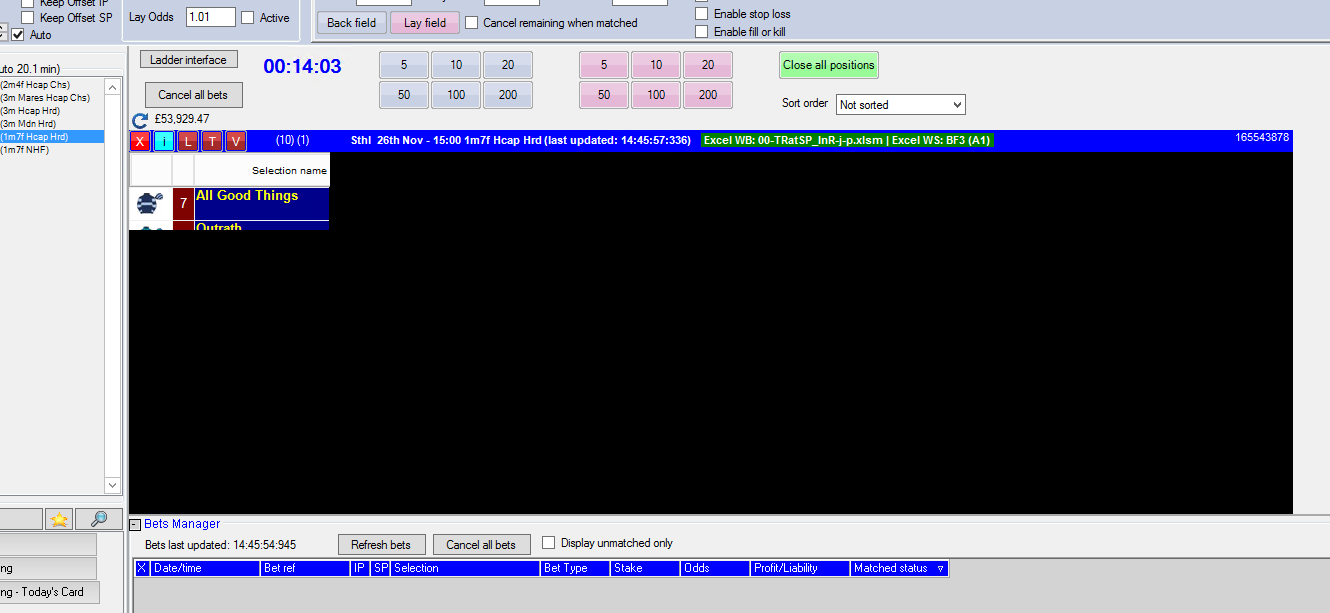Click market list scrollbar up arrow
This screenshot has height=613, width=1330.
112,87
